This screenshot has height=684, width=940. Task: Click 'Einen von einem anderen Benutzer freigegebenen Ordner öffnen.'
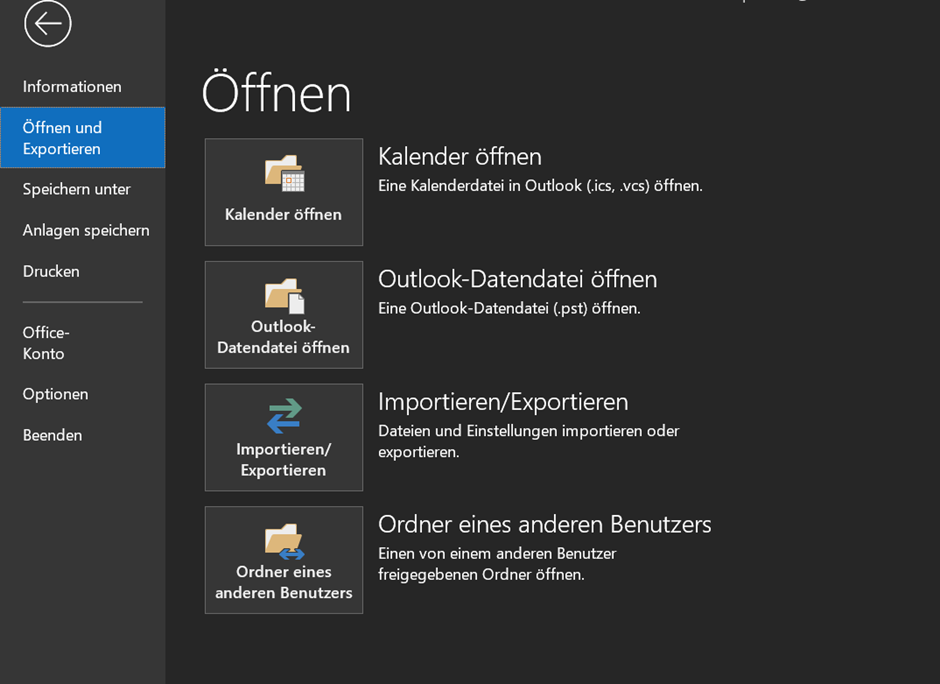click(497, 564)
